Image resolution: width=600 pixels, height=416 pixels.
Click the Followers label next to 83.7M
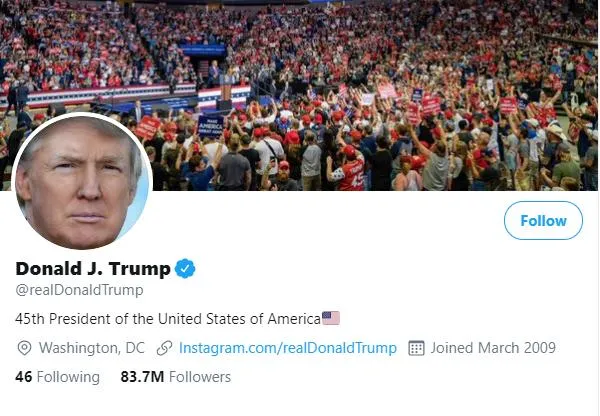(x=200, y=377)
